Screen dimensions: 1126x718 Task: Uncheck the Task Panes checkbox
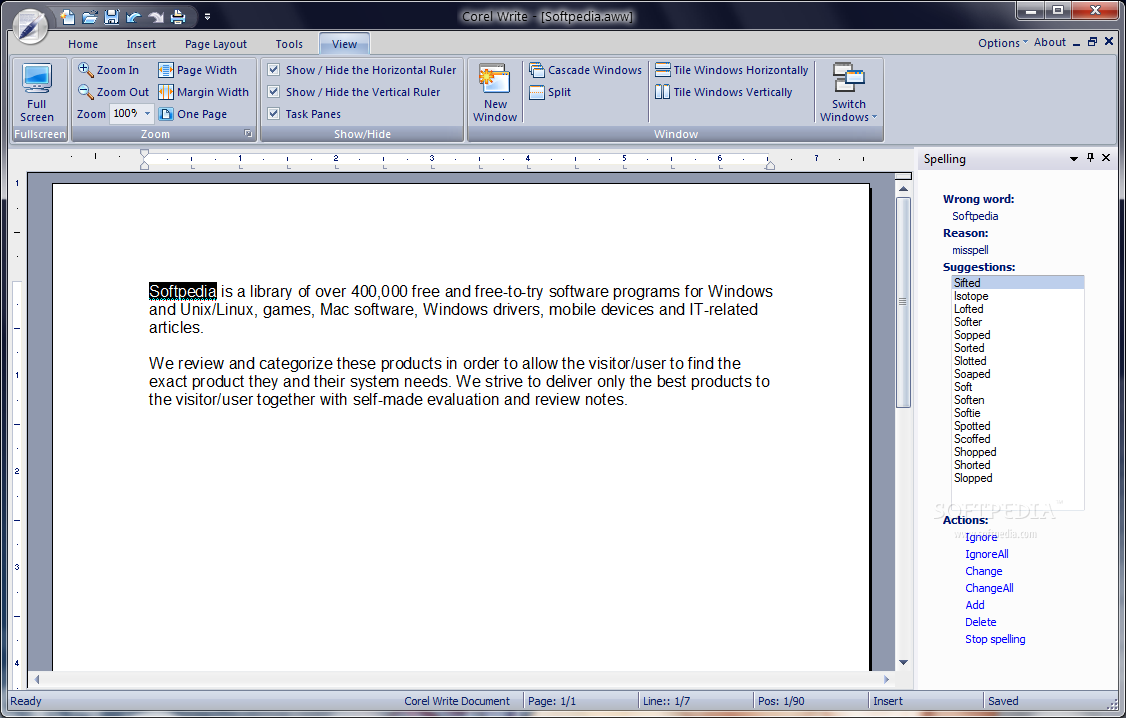click(274, 113)
